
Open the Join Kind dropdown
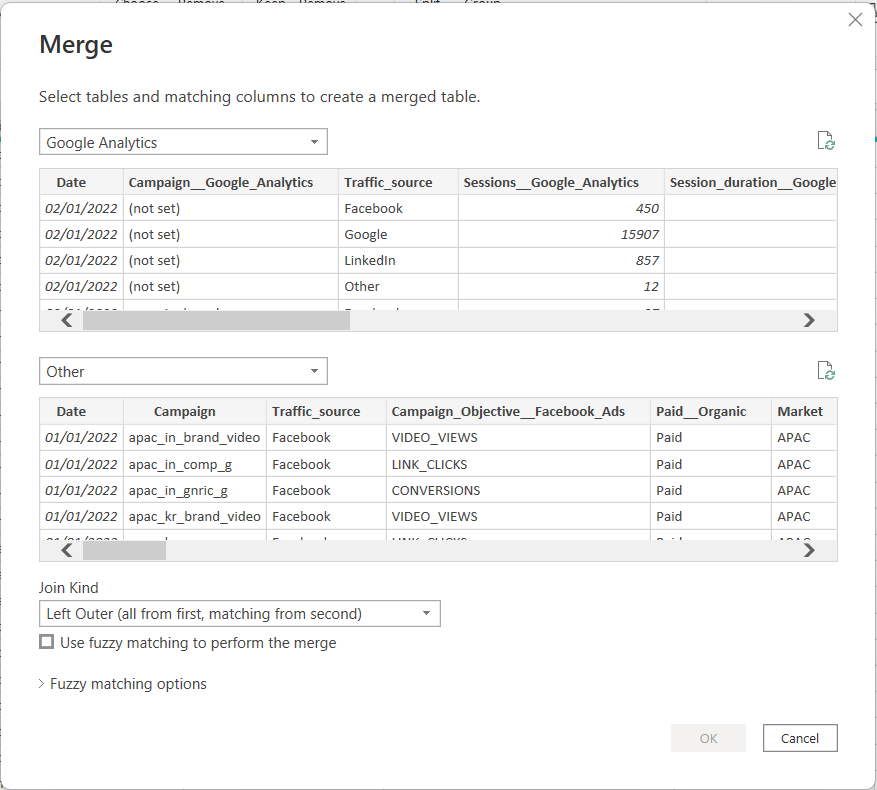pyautogui.click(x=239, y=614)
